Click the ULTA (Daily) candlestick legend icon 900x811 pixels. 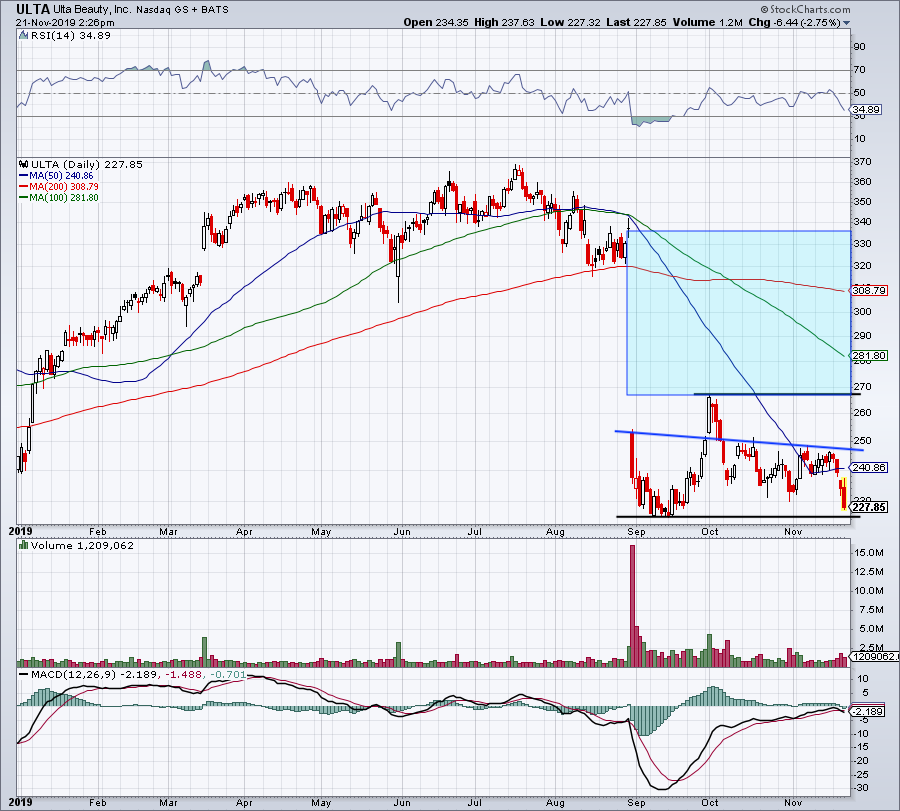point(24,164)
